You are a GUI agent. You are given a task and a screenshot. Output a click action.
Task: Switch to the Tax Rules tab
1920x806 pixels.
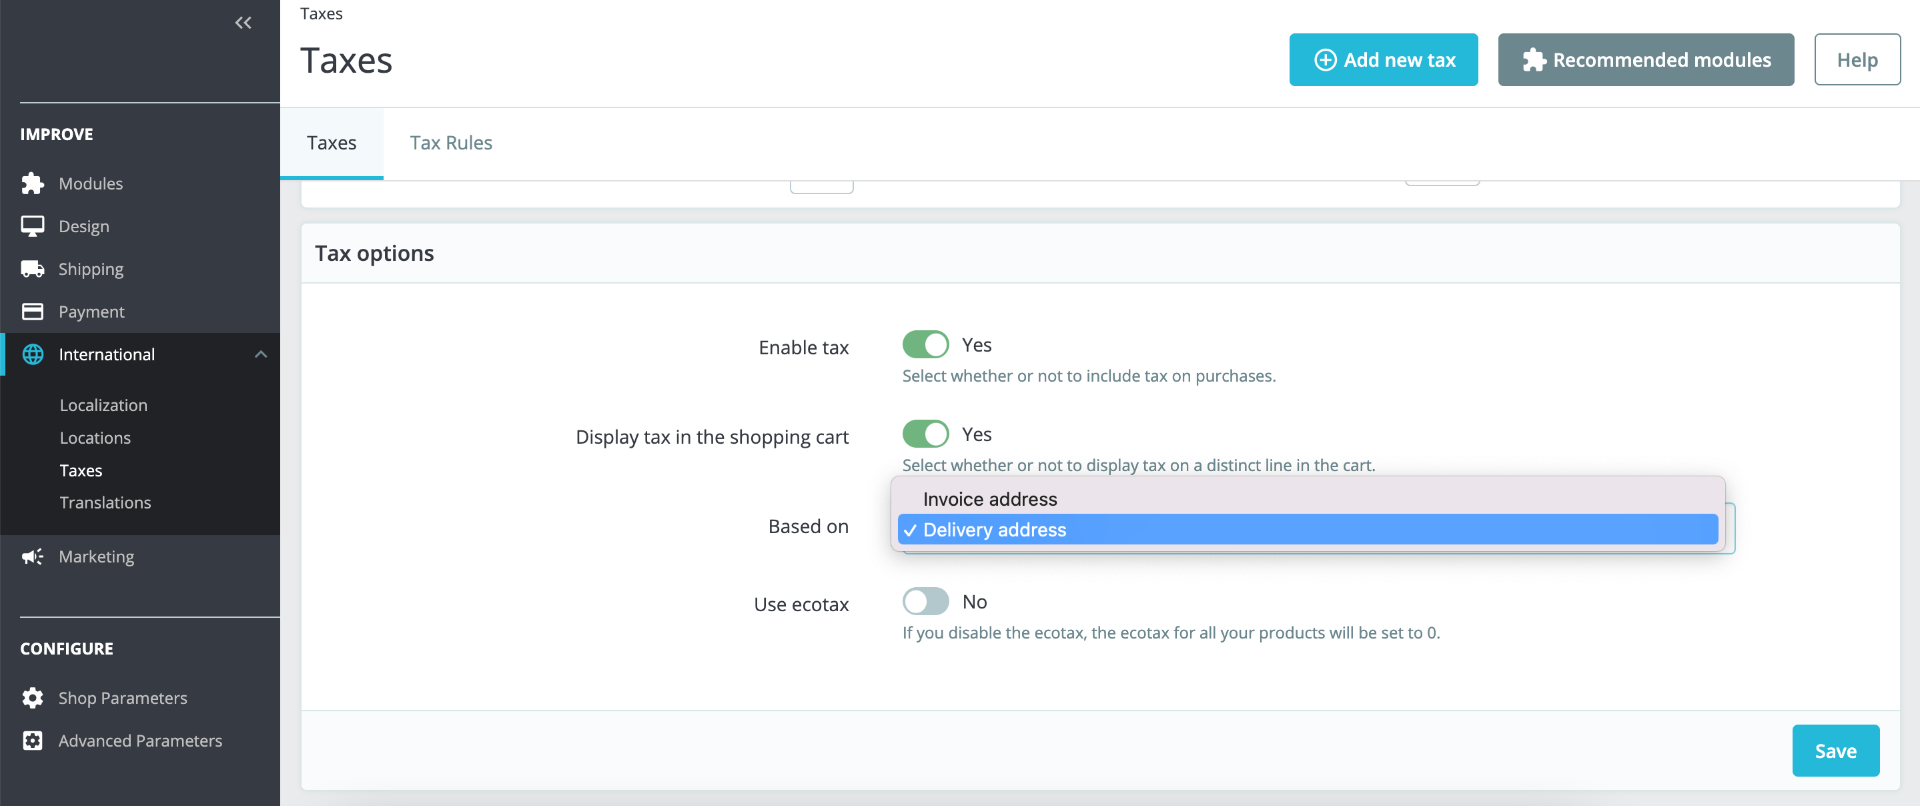tap(451, 143)
